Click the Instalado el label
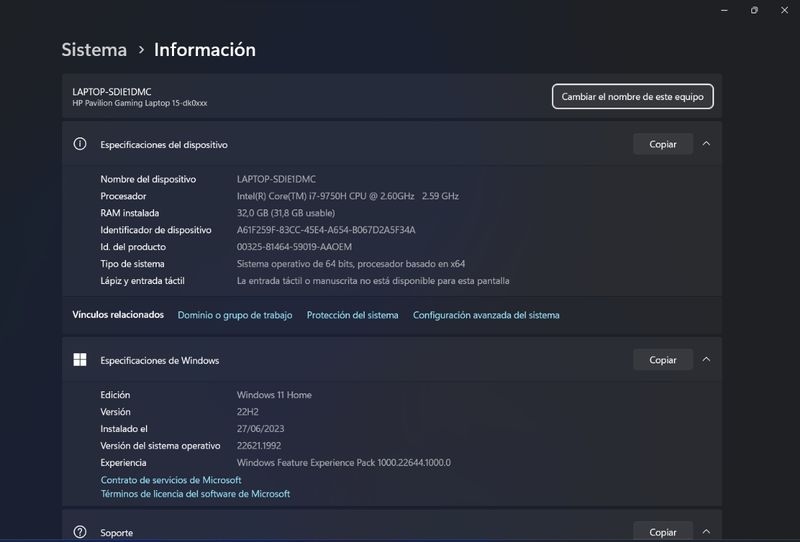800x542 pixels. (x=123, y=429)
